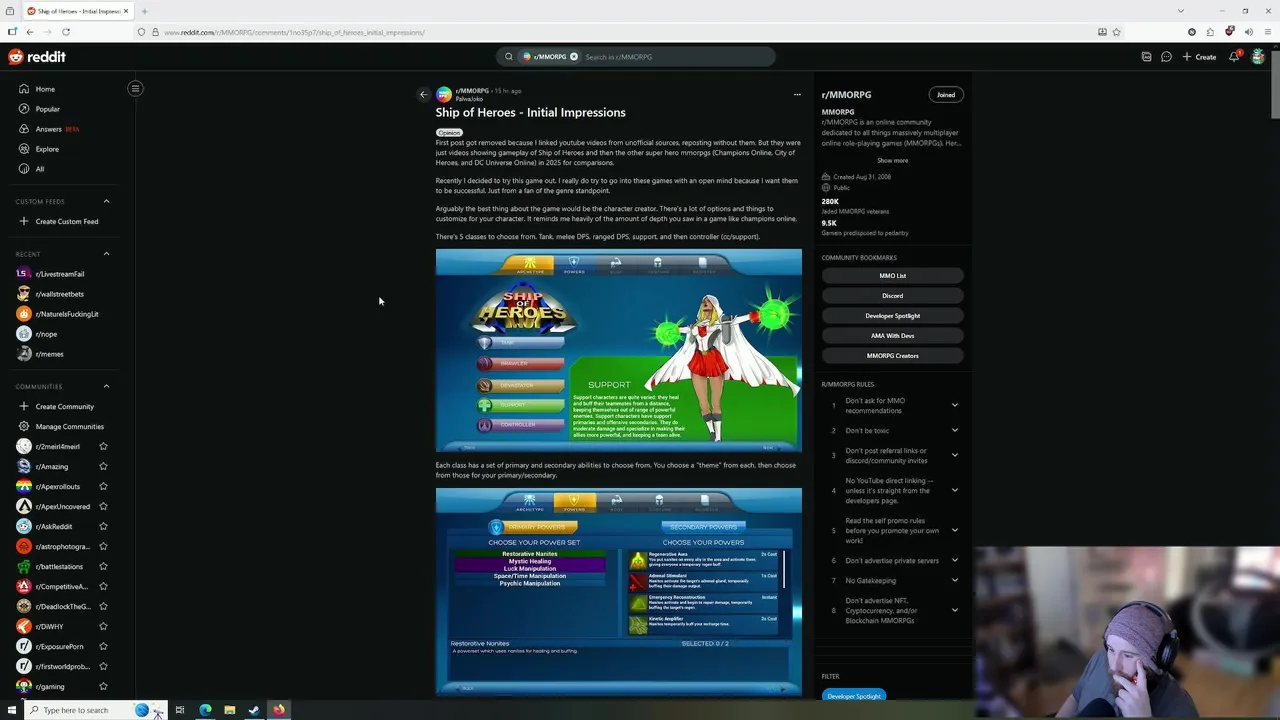Favorite r/Amazing with its star
The image size is (1280, 720).
pos(103,466)
